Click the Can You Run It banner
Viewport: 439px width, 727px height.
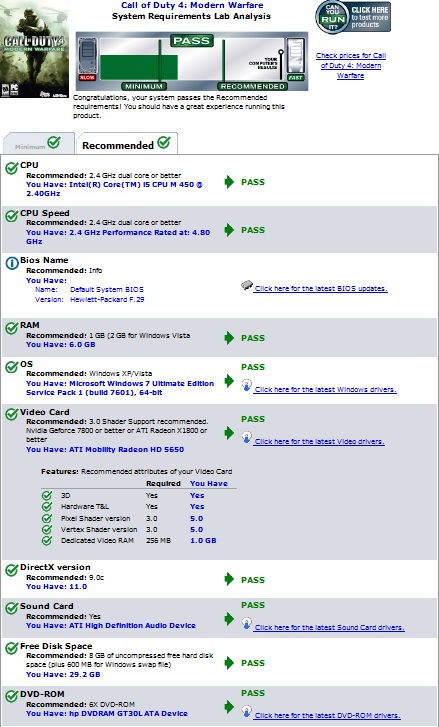click(x=353, y=17)
